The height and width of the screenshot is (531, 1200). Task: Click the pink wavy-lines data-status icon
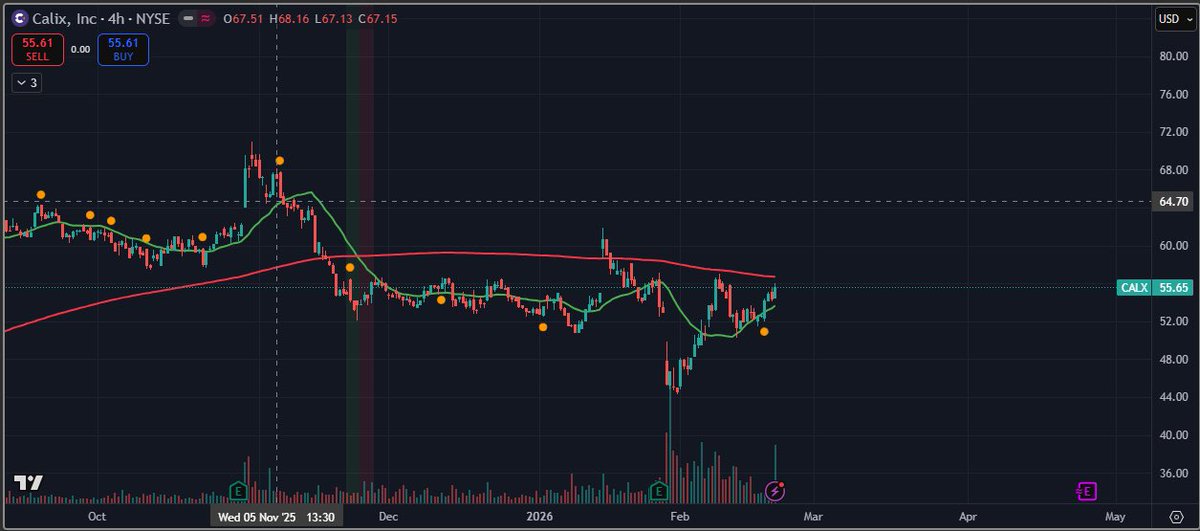point(205,18)
